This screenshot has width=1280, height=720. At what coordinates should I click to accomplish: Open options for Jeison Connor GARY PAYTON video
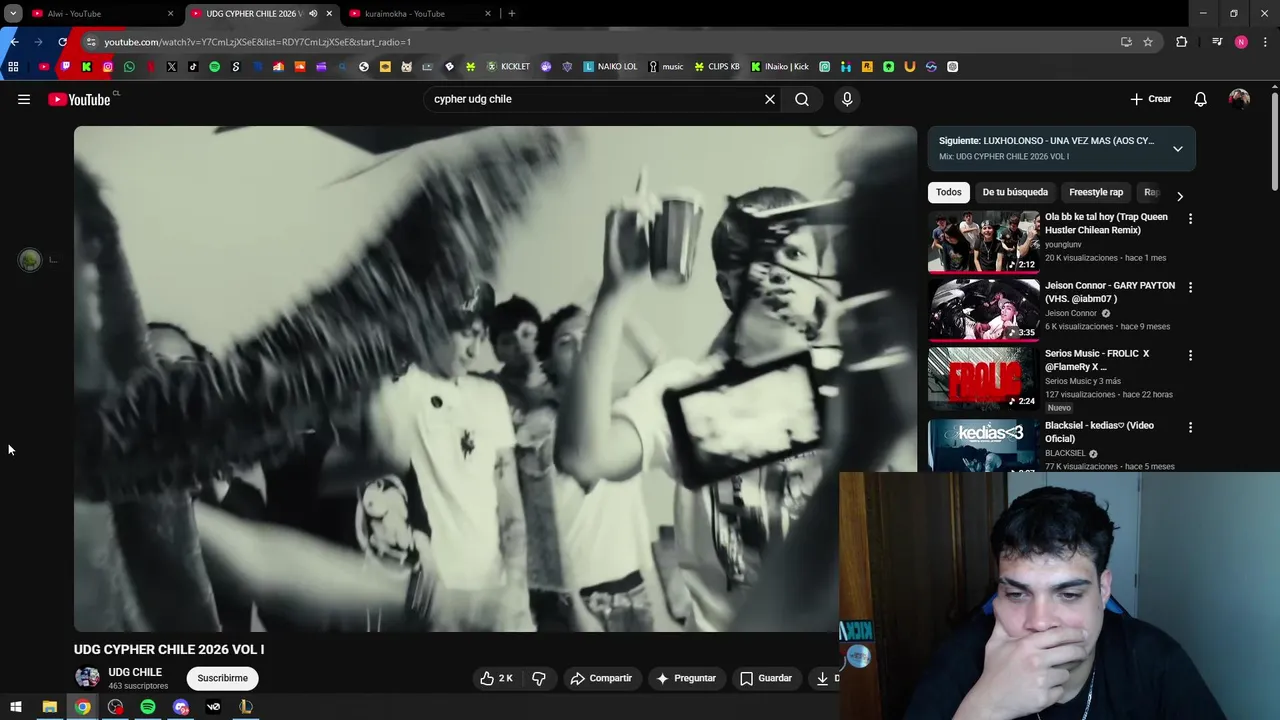click(1190, 287)
